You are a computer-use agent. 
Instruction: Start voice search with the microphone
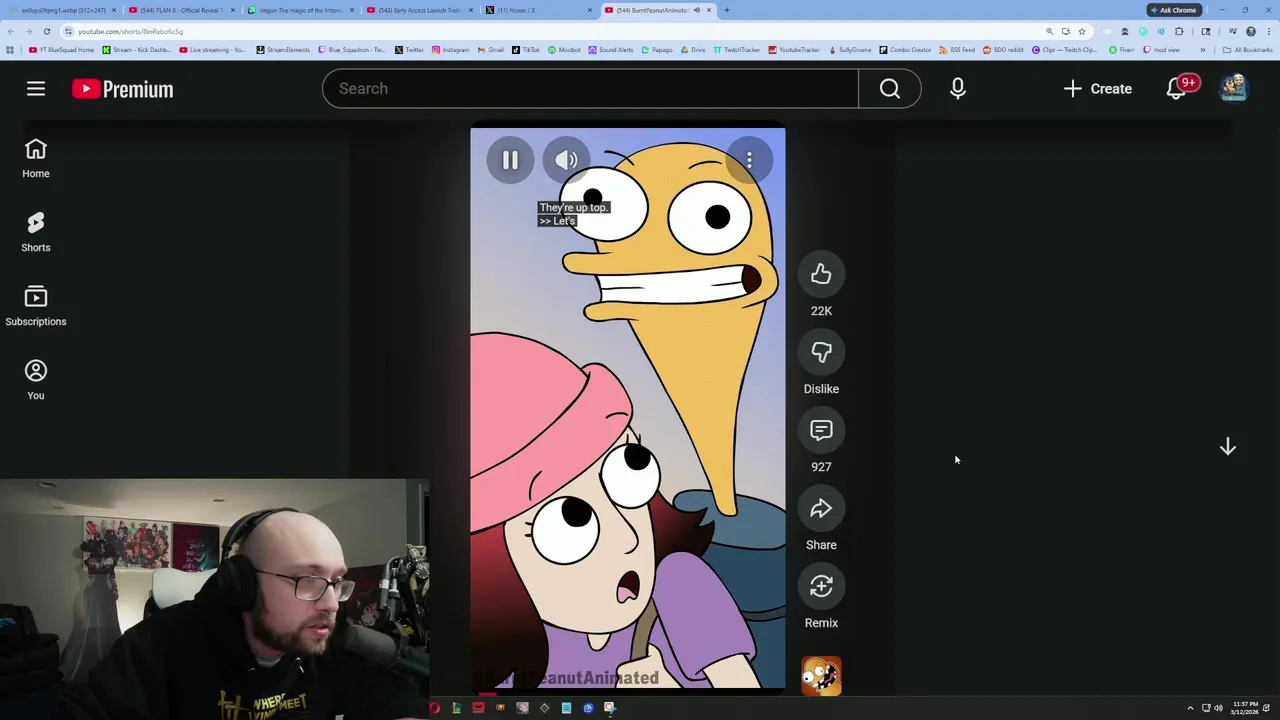(957, 89)
